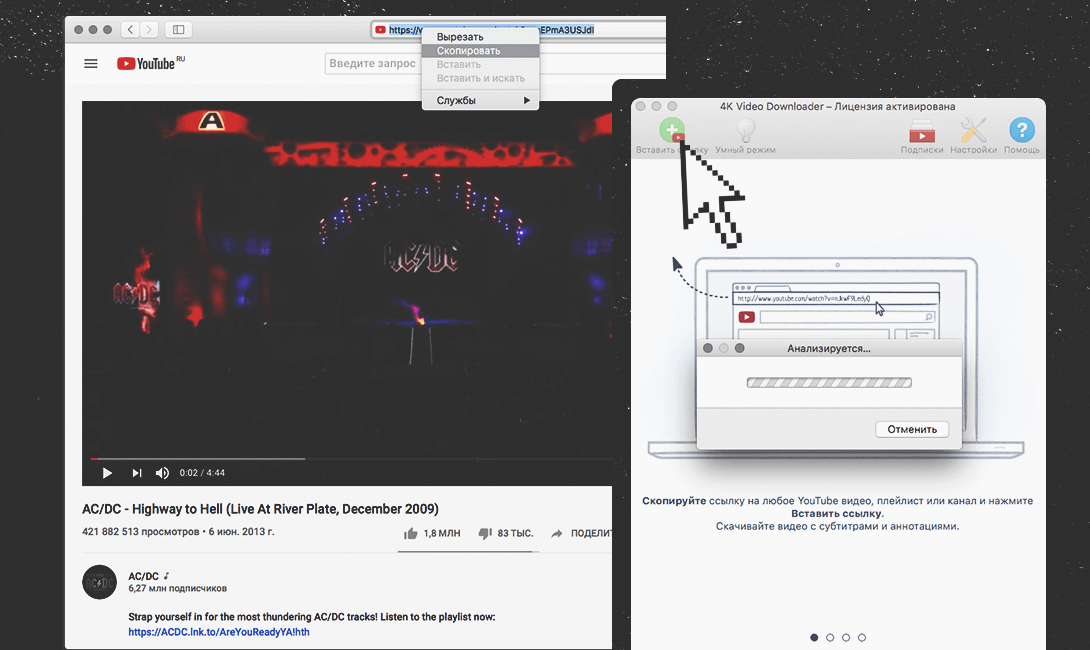This screenshot has height=650, width=1090.
Task: Play the AC/DC video
Action: 107,473
